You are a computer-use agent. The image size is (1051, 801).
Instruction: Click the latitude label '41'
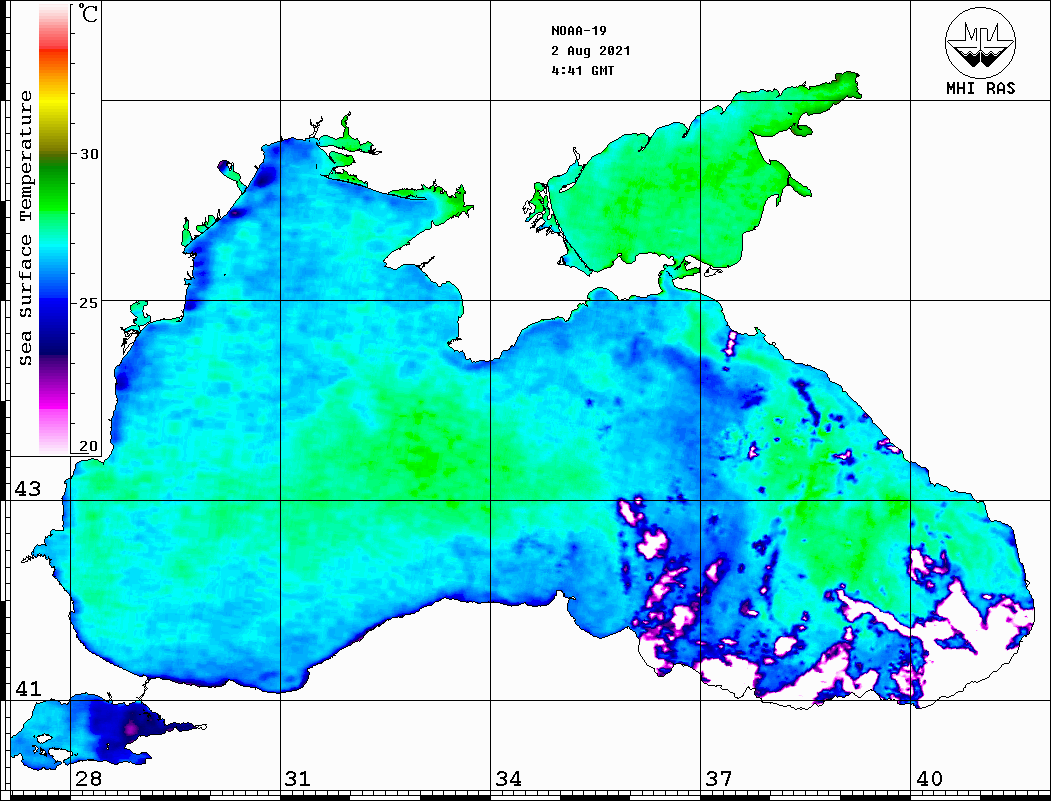coord(28,688)
